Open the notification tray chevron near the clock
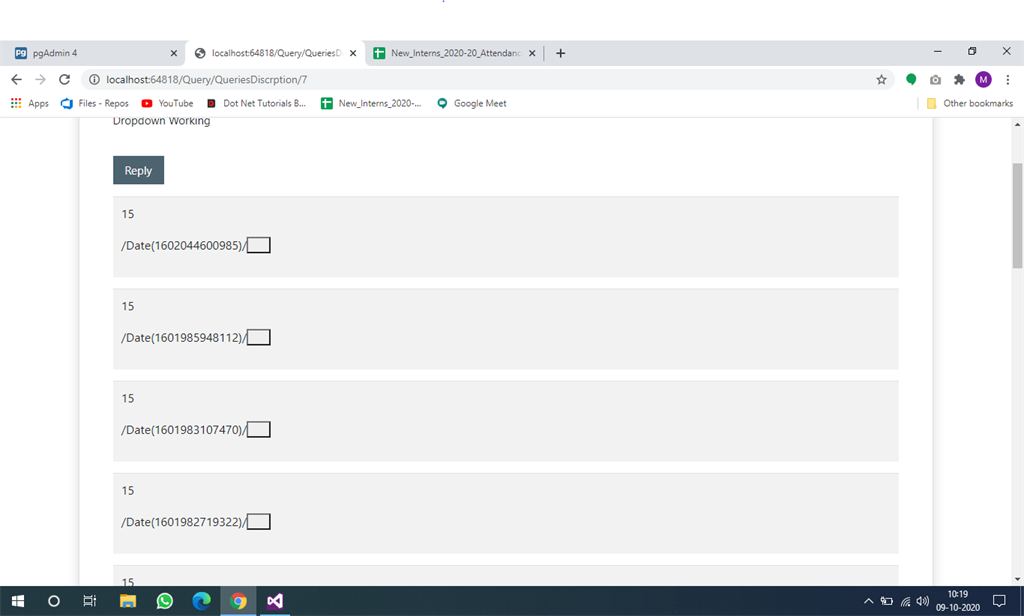The width and height of the screenshot is (1024, 616). click(x=869, y=601)
